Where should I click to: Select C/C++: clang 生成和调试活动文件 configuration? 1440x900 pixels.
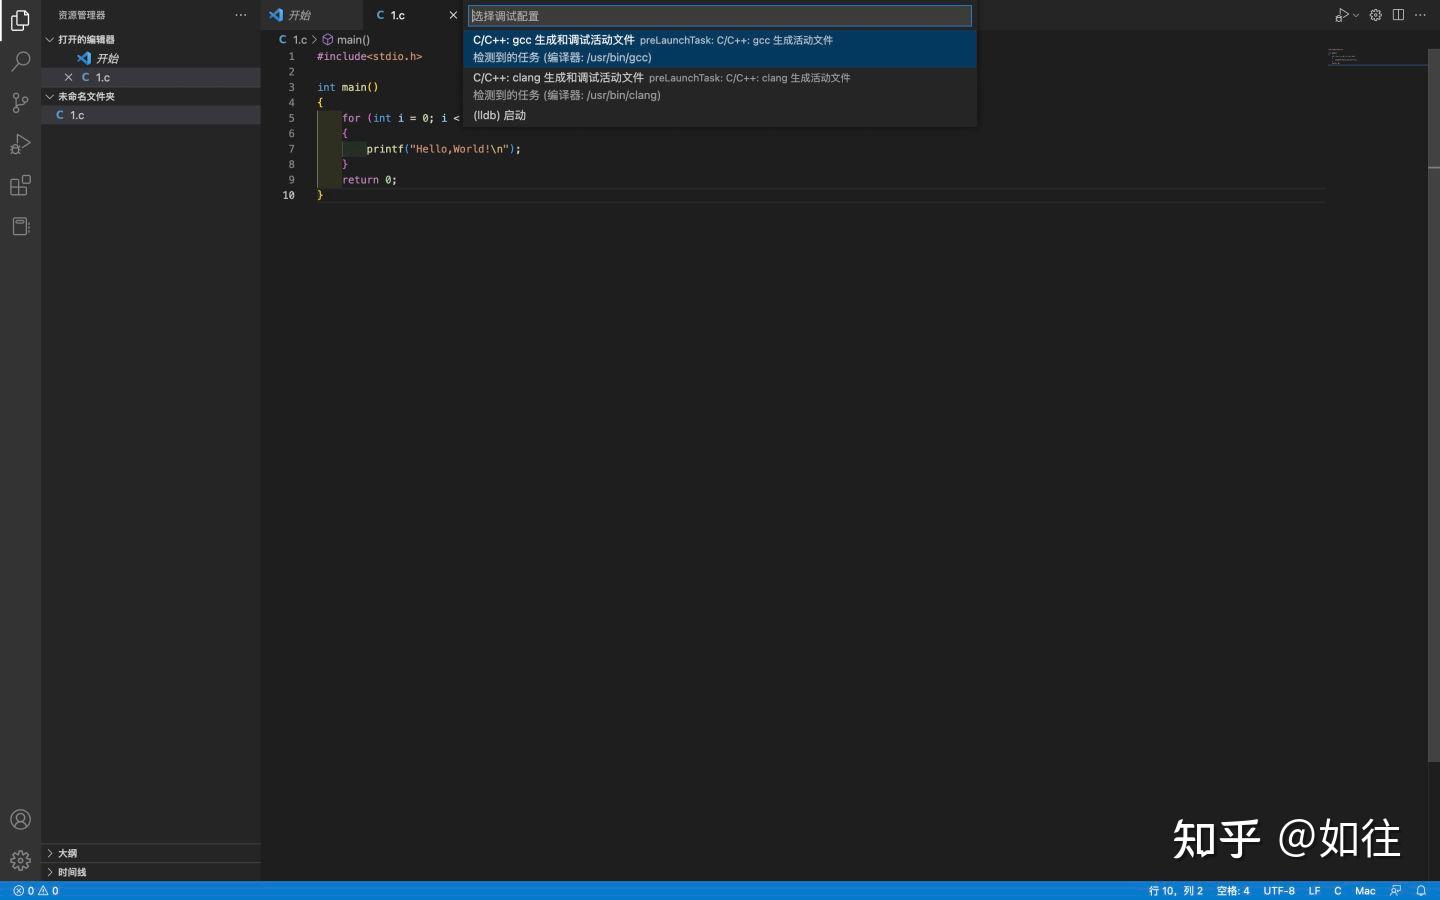click(720, 86)
